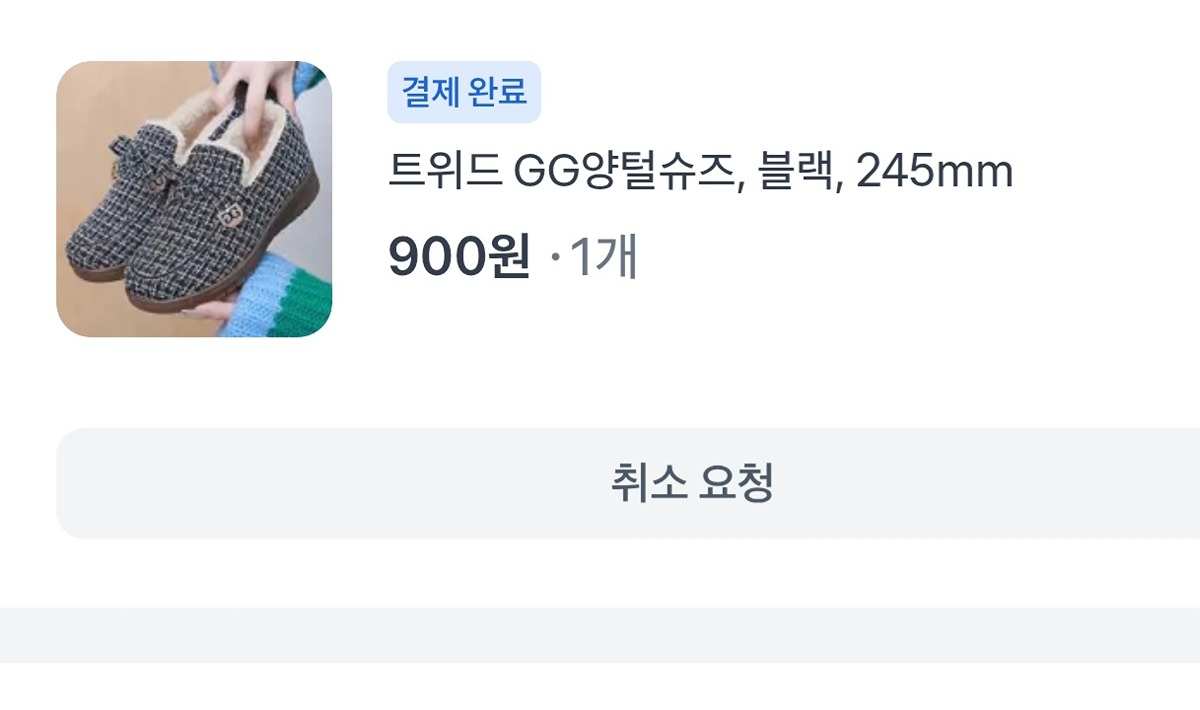The width and height of the screenshot is (1200, 710).
Task: Click the blank area below the gray divider
Action: (600, 686)
